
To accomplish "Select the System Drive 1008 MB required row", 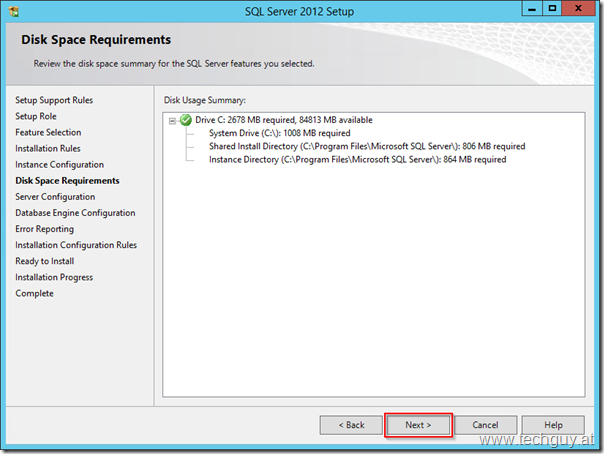I will pyautogui.click(x=280, y=133).
